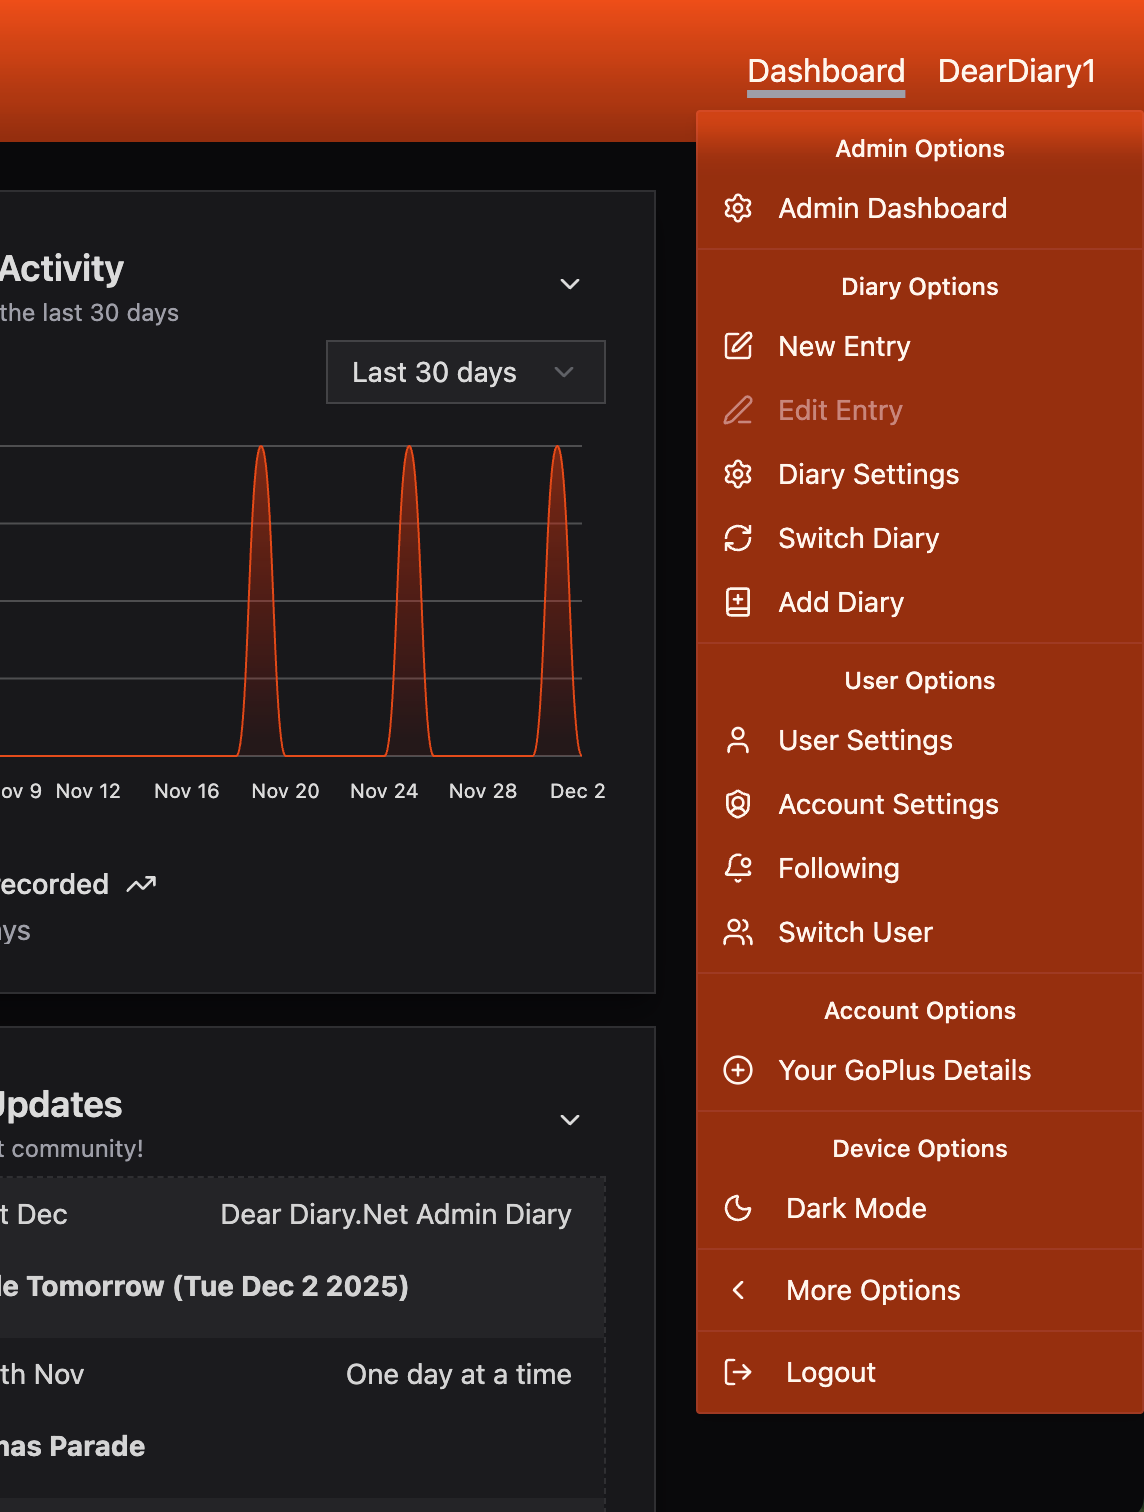This screenshot has height=1512, width=1144.
Task: Toggle Dark Mode in Device Options
Action: [x=920, y=1208]
